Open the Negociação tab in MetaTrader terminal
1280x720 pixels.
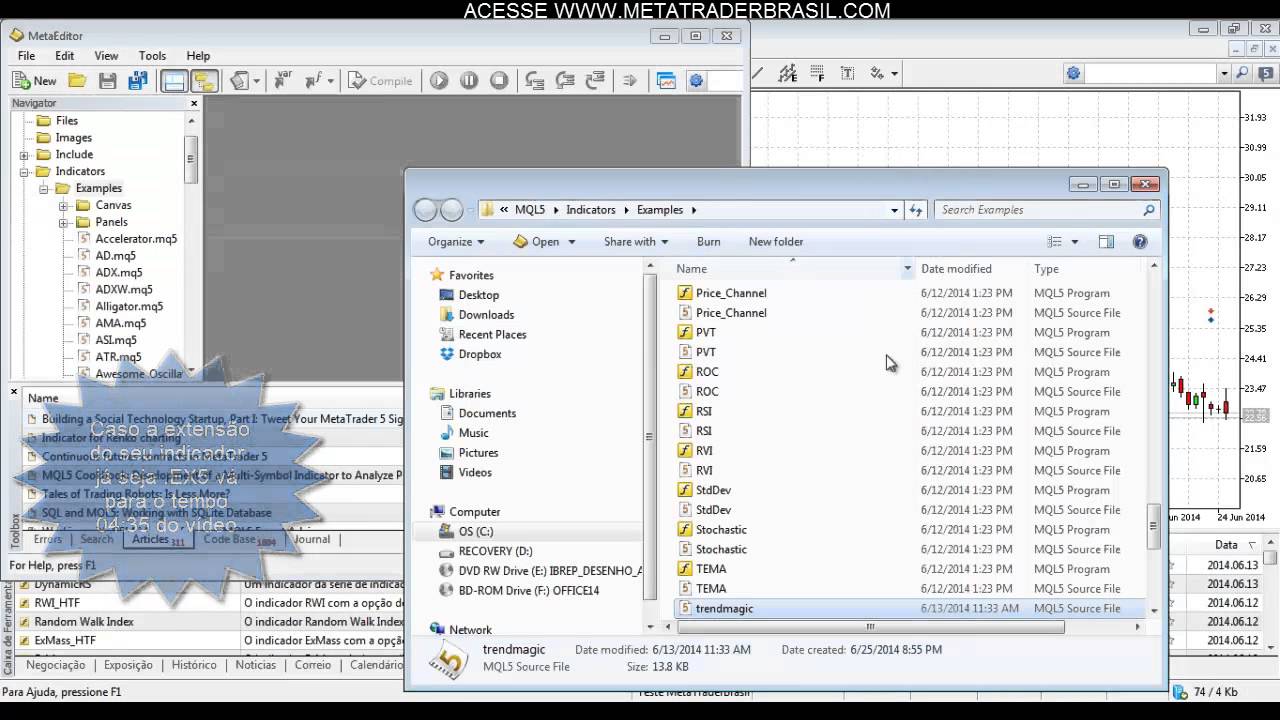coord(56,665)
